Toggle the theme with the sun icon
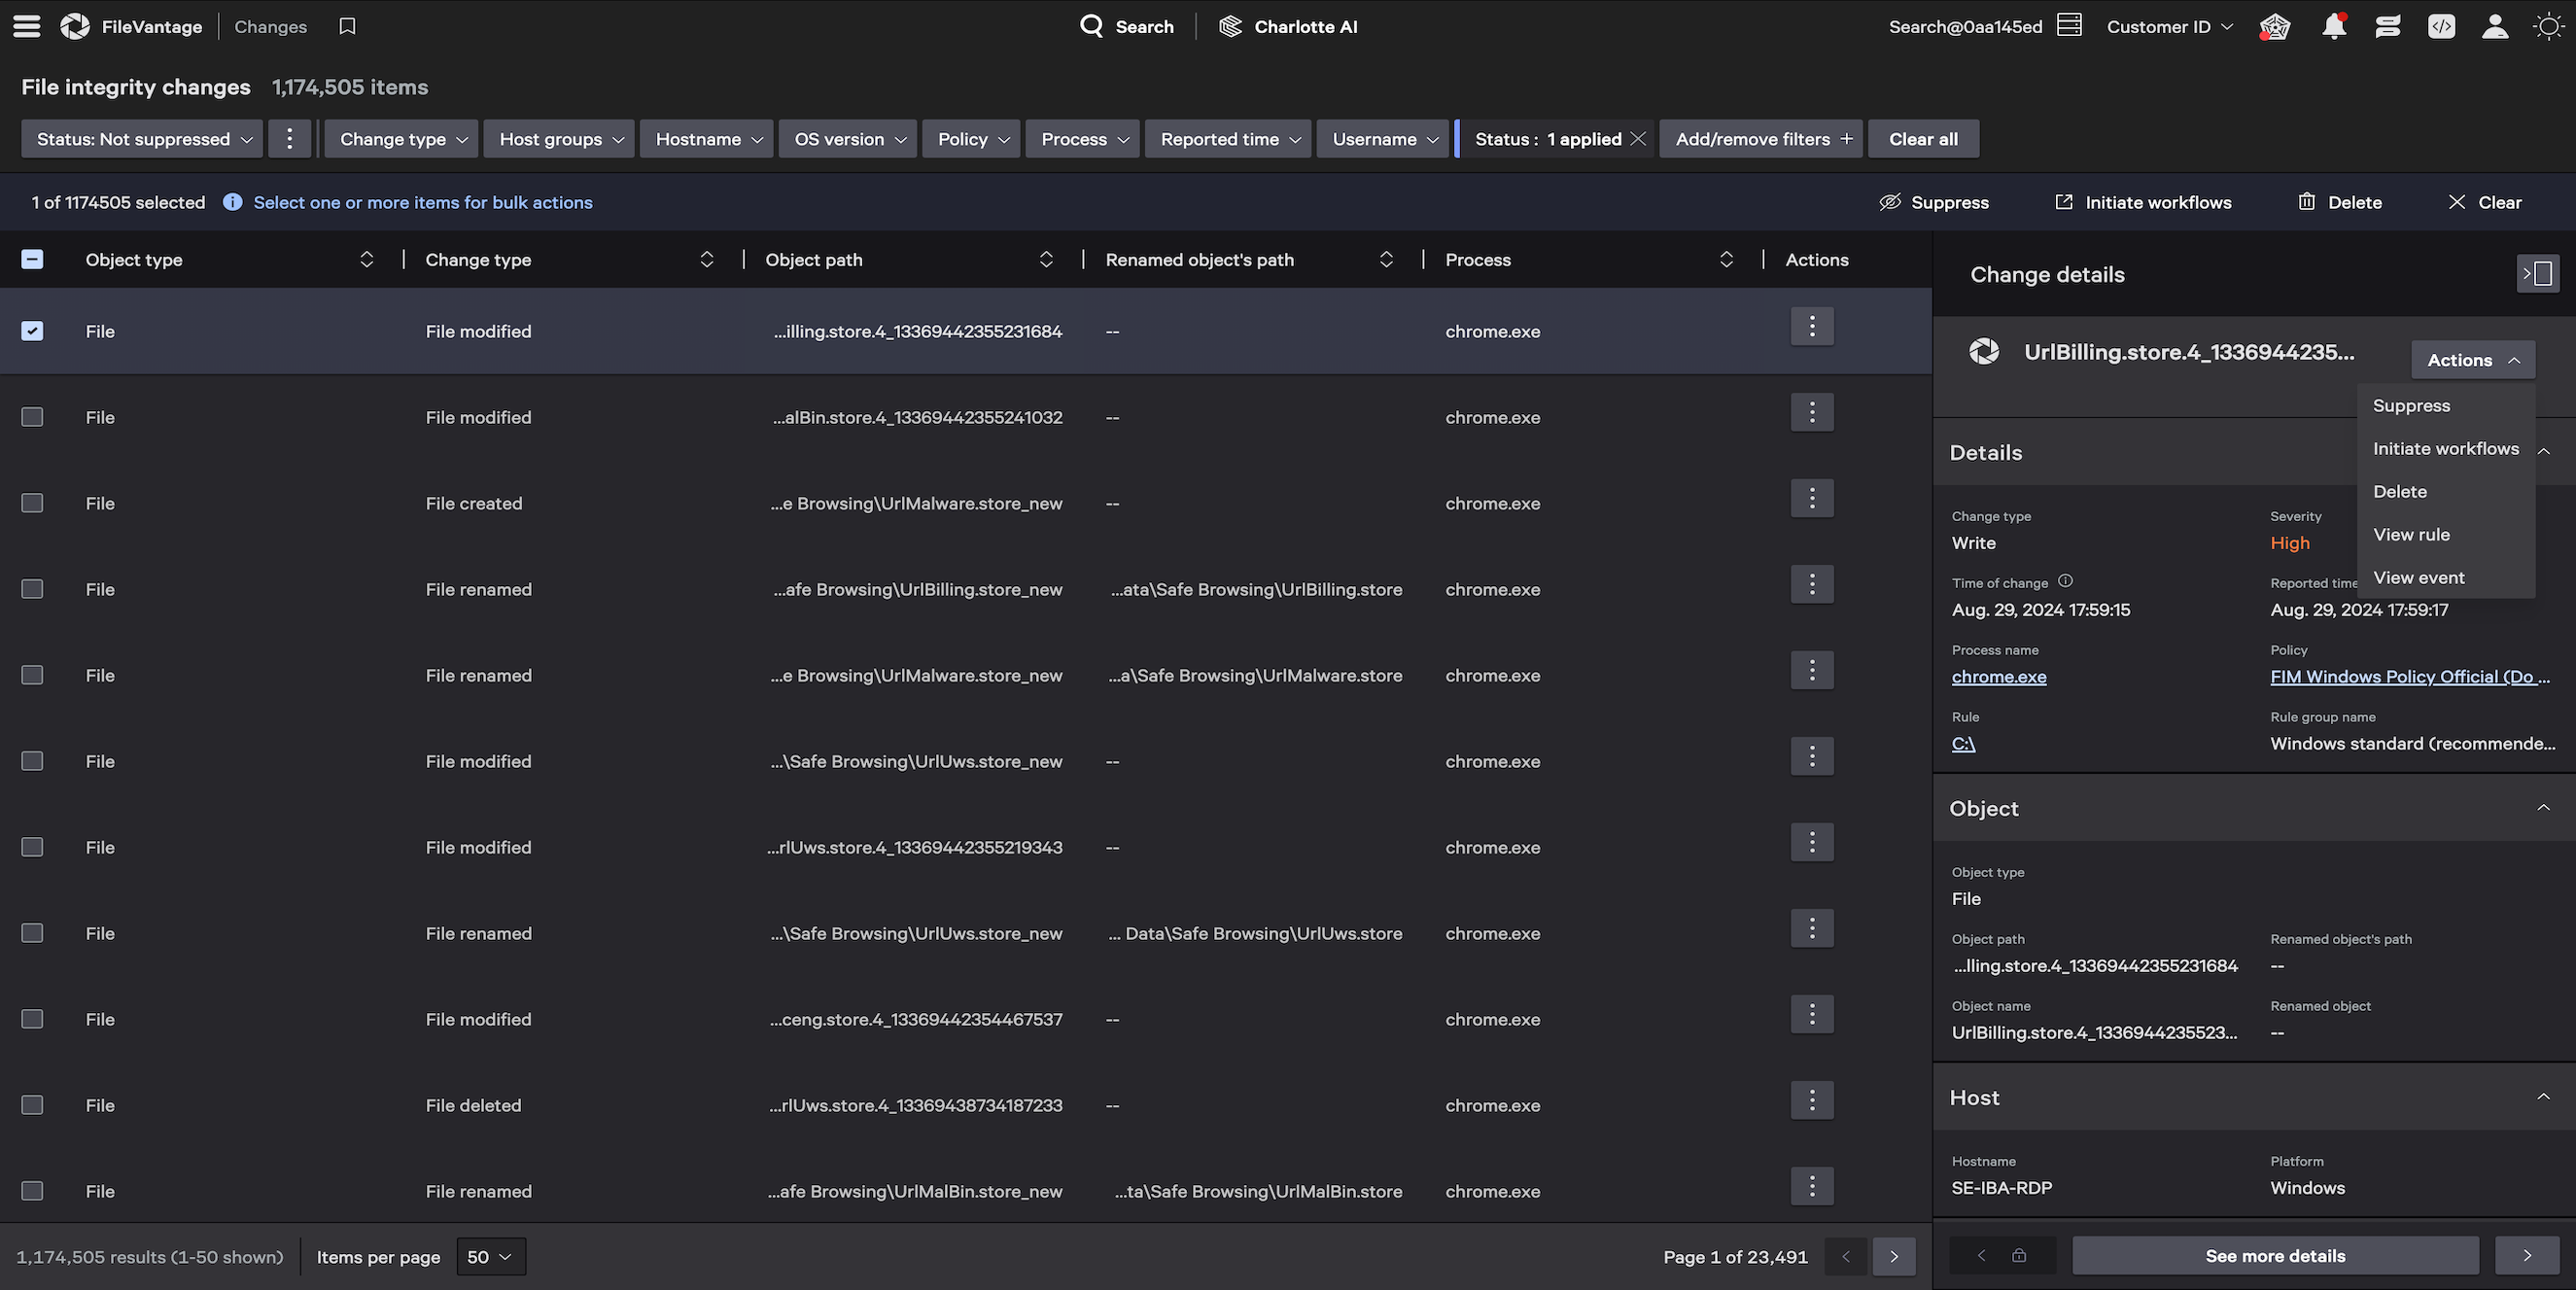 point(2547,26)
